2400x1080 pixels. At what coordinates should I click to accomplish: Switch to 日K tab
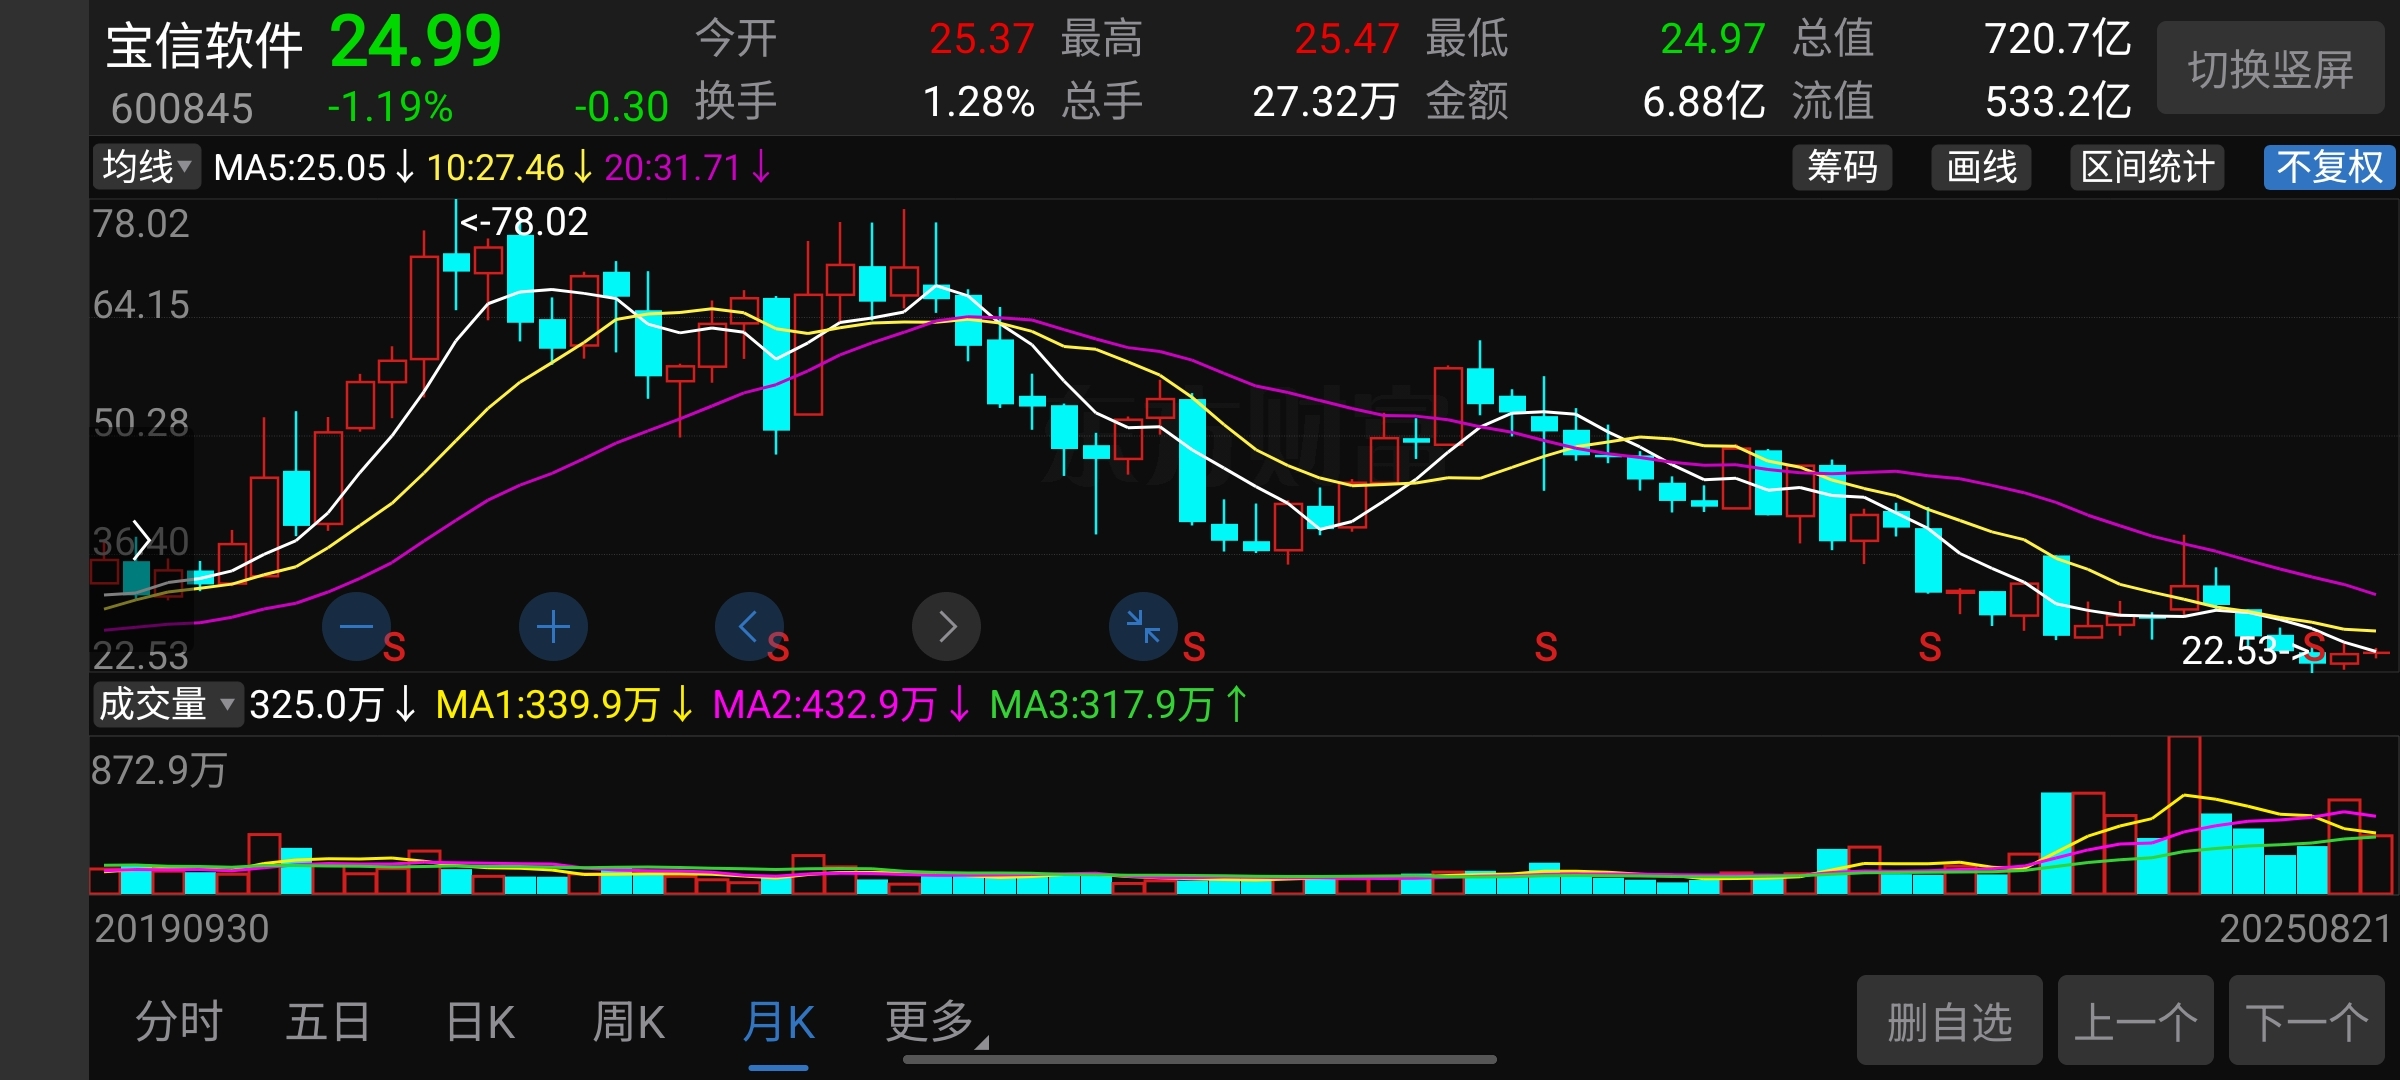click(x=480, y=1023)
